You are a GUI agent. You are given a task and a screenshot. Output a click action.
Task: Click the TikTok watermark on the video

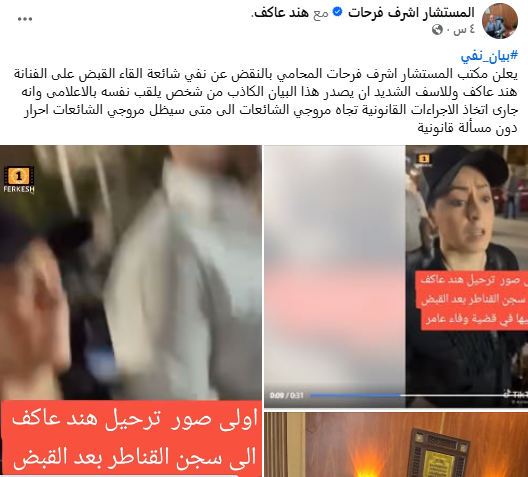[515, 395]
